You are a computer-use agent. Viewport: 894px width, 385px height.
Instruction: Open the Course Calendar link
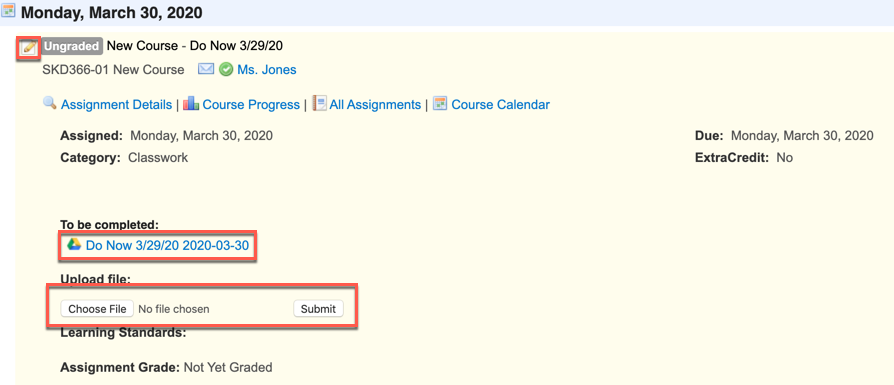click(501, 105)
